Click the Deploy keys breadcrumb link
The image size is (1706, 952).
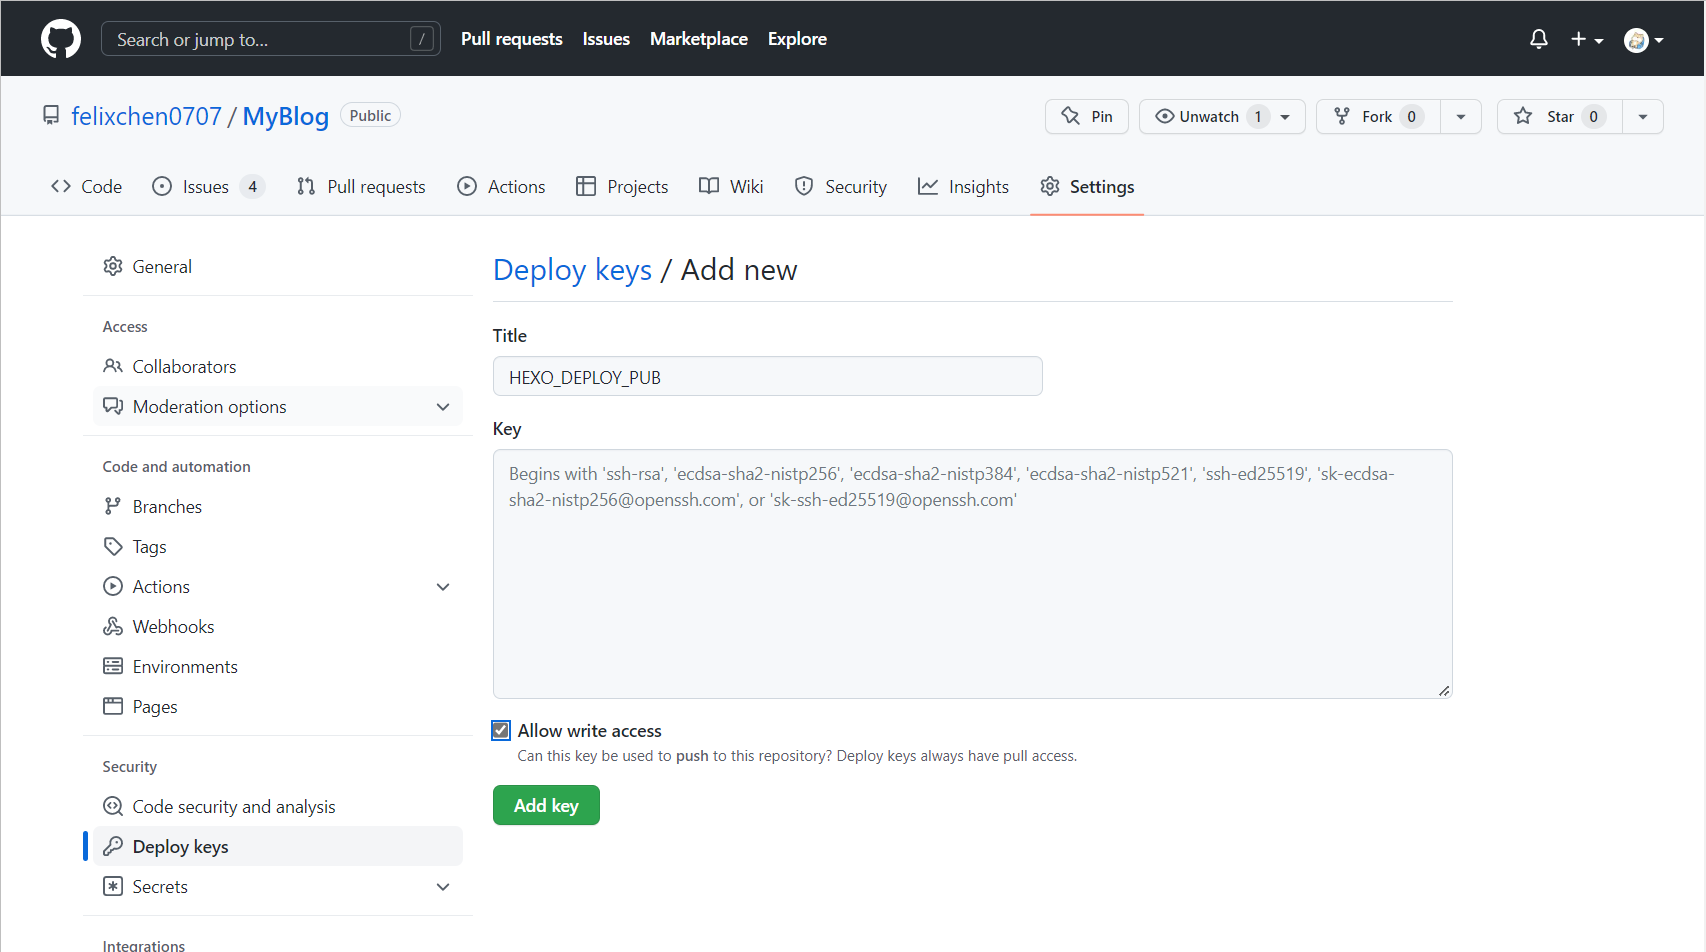tap(572, 270)
